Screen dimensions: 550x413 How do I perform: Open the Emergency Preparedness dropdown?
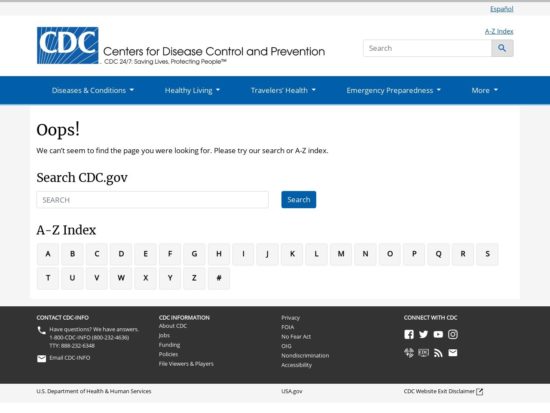(393, 91)
